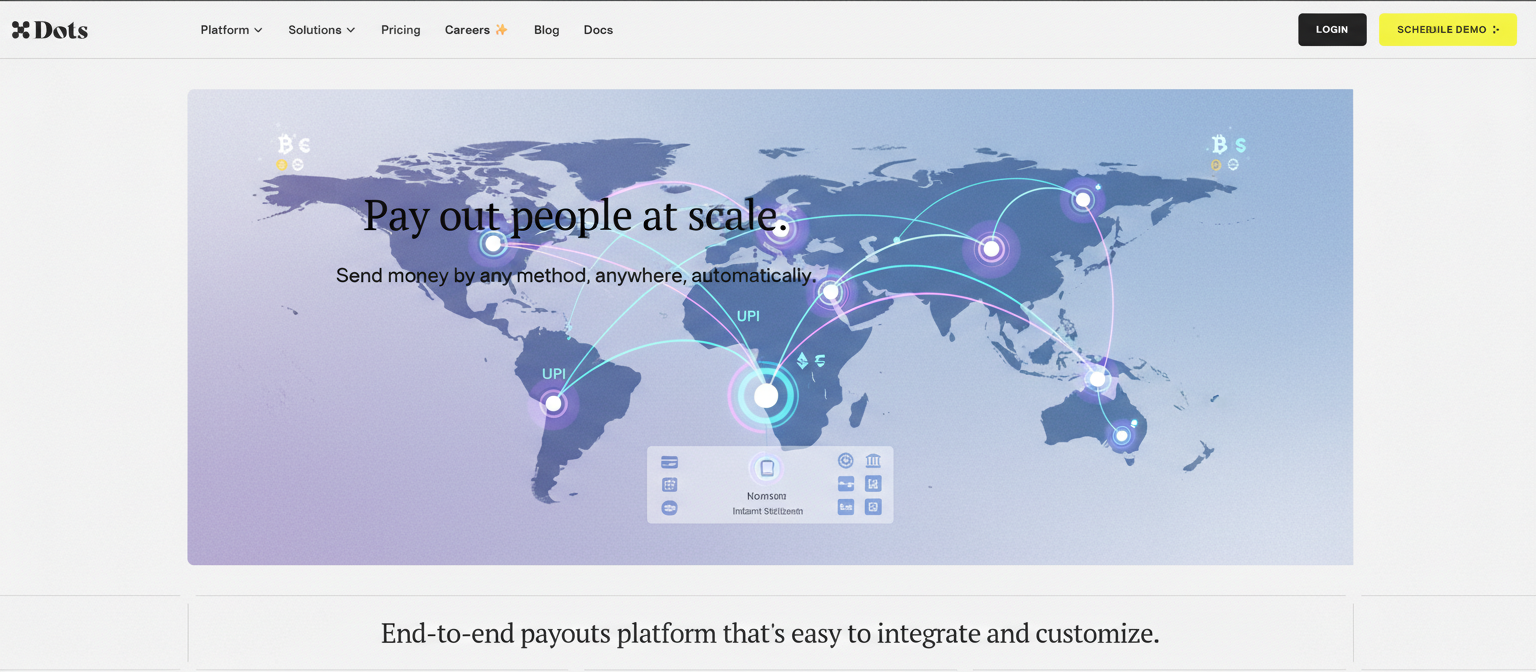Click the glowing node over Australia
This screenshot has height=672, width=1536.
point(1122,436)
